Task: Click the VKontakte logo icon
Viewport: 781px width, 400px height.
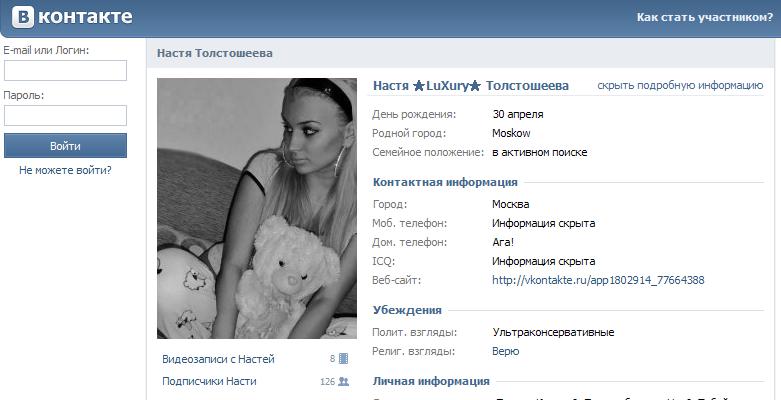Action: pos(23,17)
